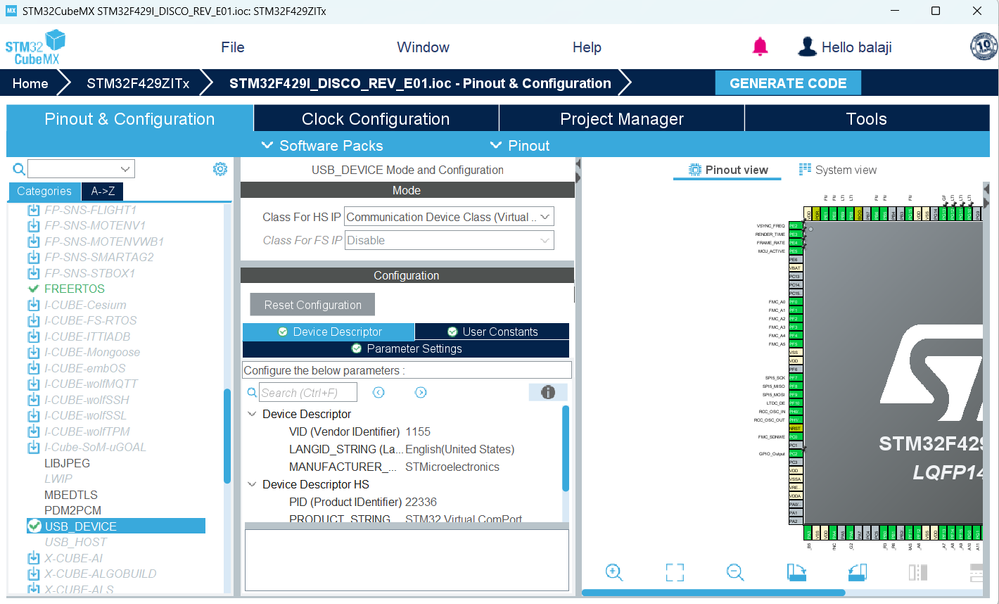999x604 pixels.
Task: Select the Device Descriptor tab
Action: pyautogui.click(x=329, y=331)
